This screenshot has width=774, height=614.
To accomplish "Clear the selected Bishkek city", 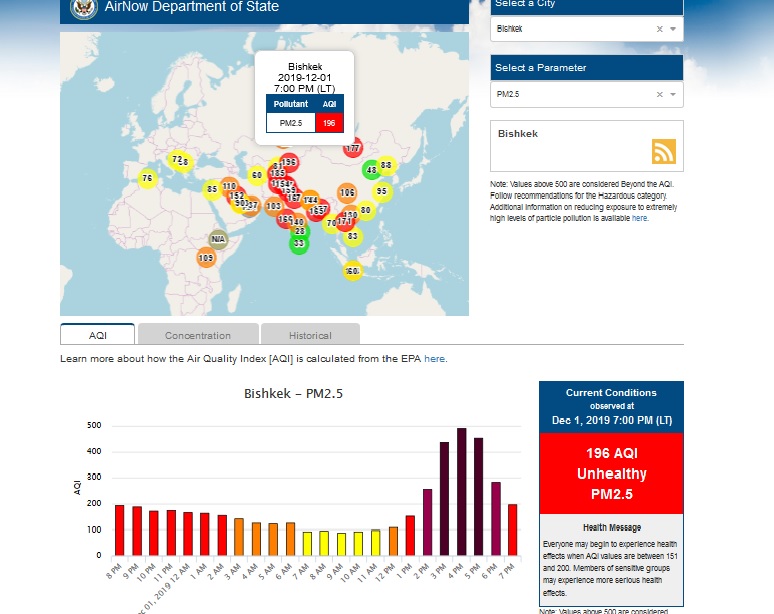I will [x=659, y=29].
